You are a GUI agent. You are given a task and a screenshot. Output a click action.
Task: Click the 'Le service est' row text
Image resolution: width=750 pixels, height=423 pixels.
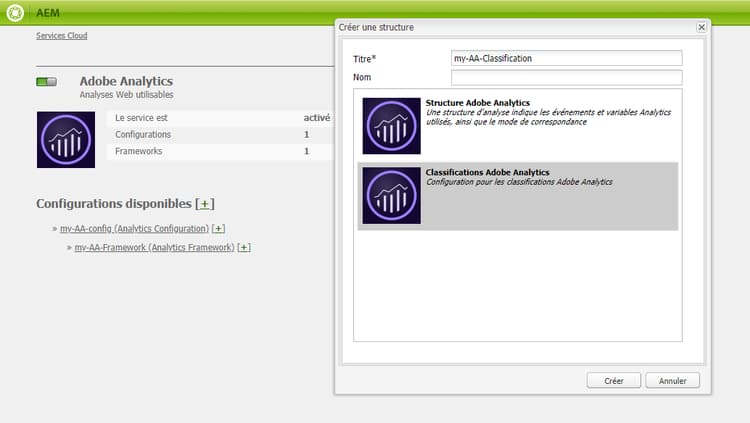pos(141,118)
